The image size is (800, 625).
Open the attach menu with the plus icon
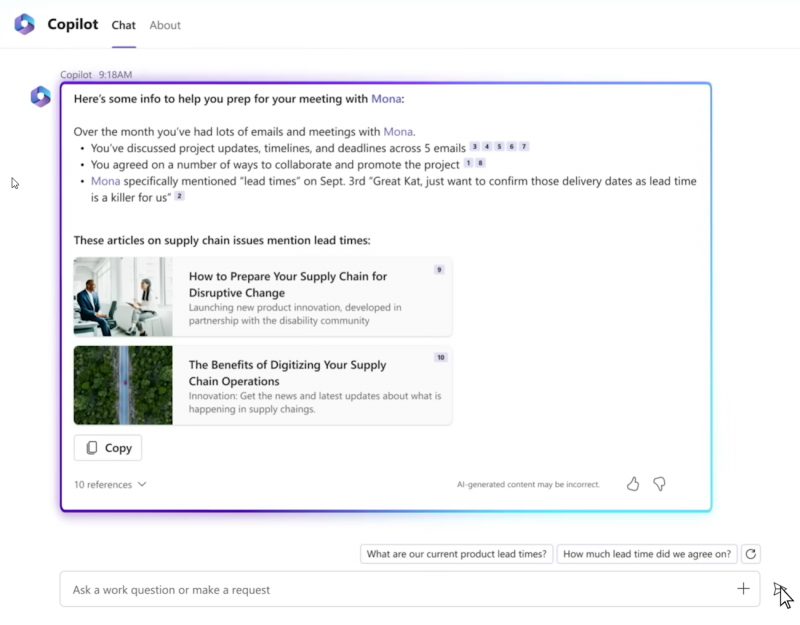744,589
